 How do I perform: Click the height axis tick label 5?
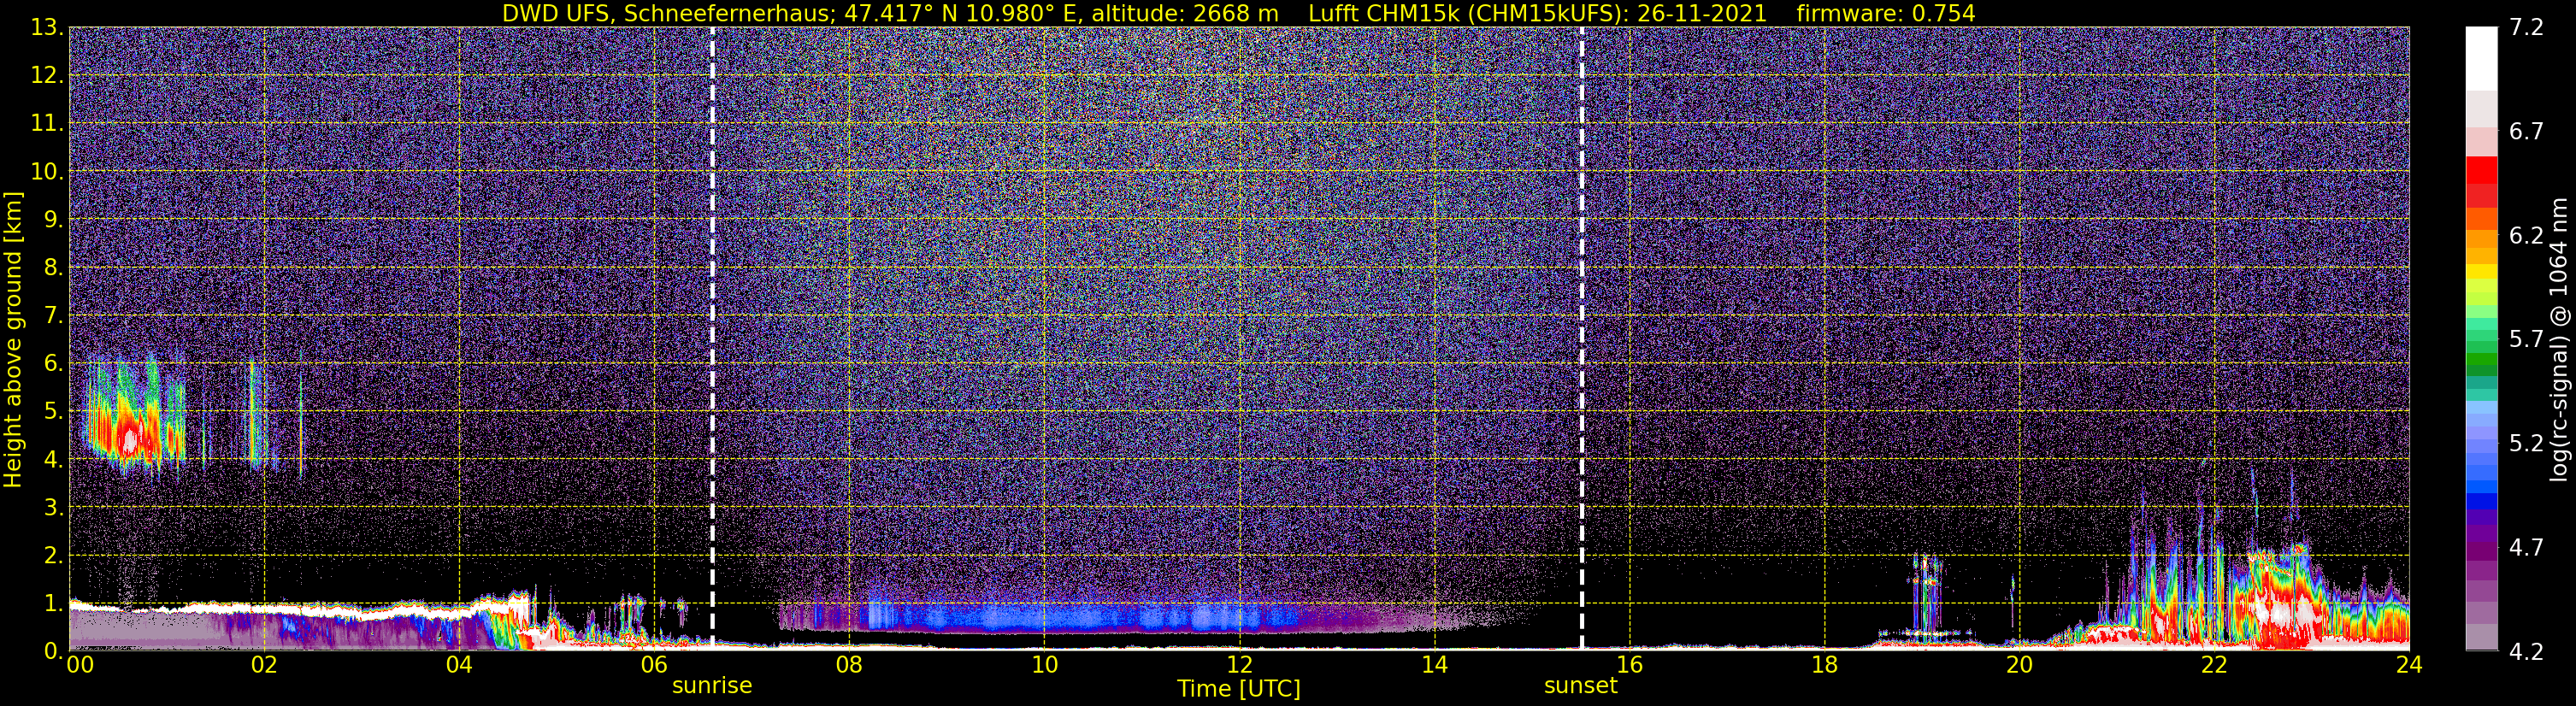52,411
